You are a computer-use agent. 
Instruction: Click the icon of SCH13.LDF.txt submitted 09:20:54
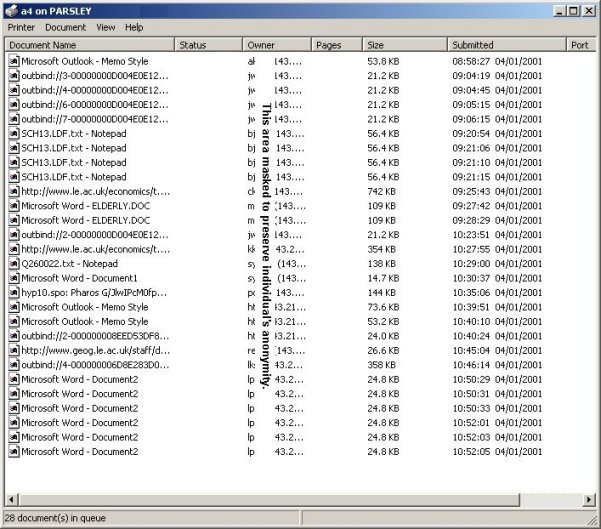click(x=14, y=134)
